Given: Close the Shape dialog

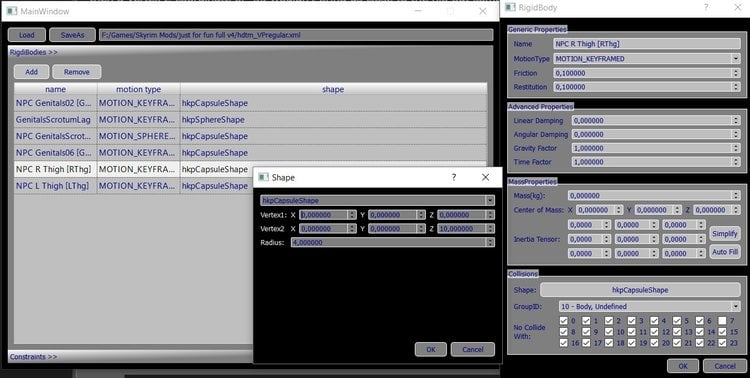Looking at the screenshot, I should [x=485, y=178].
